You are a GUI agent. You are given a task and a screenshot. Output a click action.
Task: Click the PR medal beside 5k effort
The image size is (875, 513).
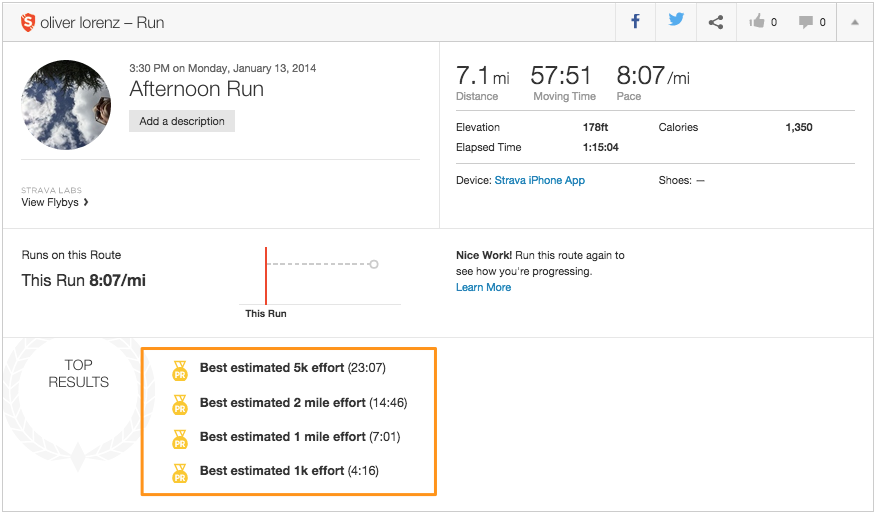[180, 370]
